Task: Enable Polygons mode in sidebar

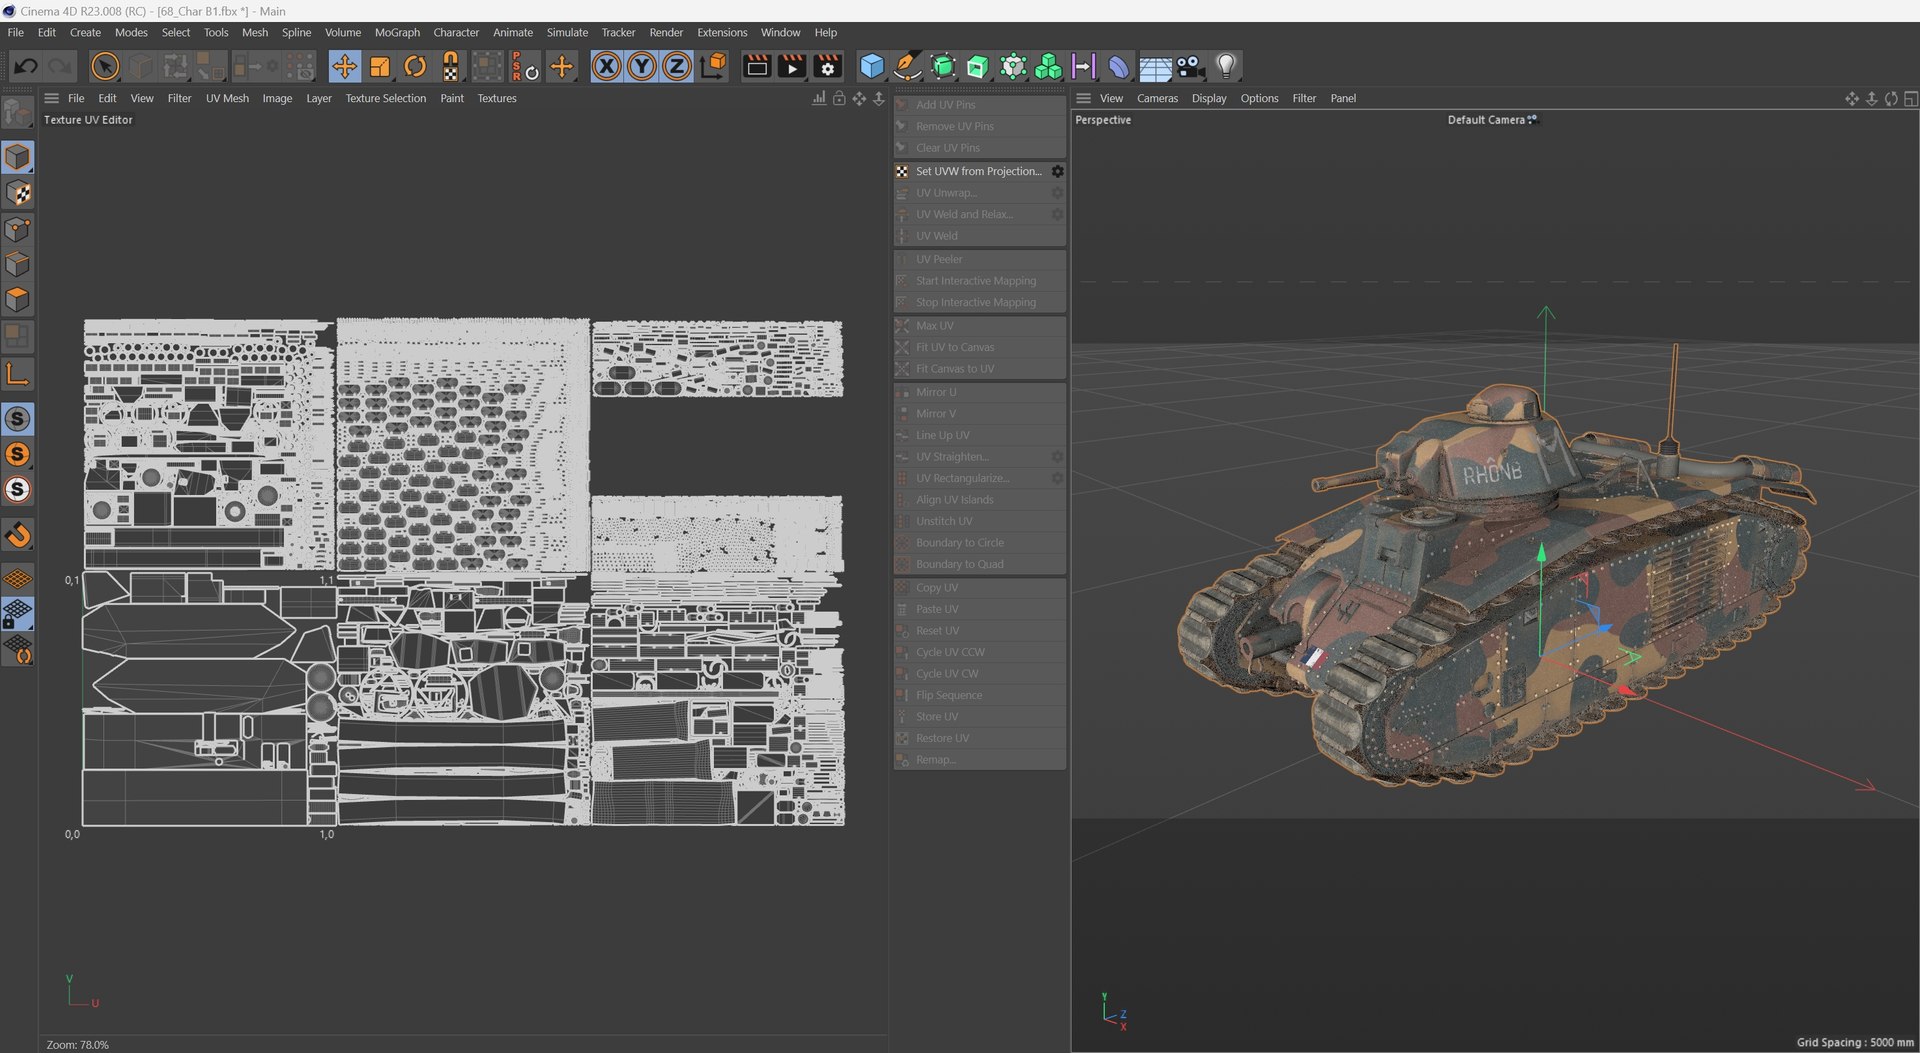Action: [18, 300]
